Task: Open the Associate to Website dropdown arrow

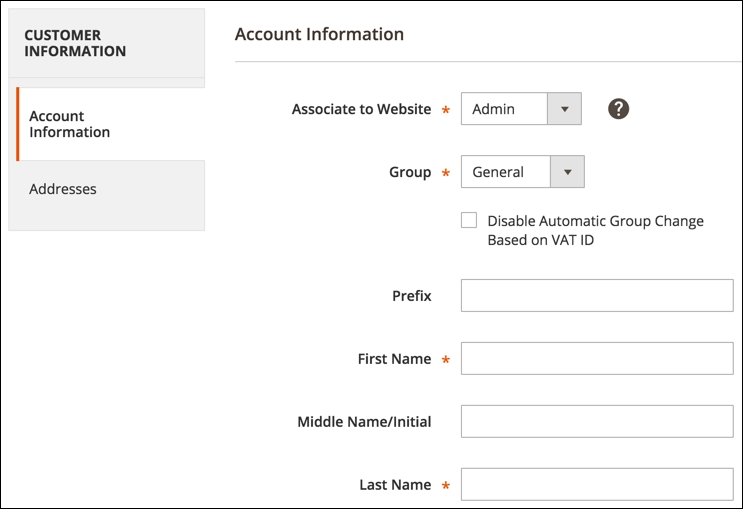Action: [564, 109]
